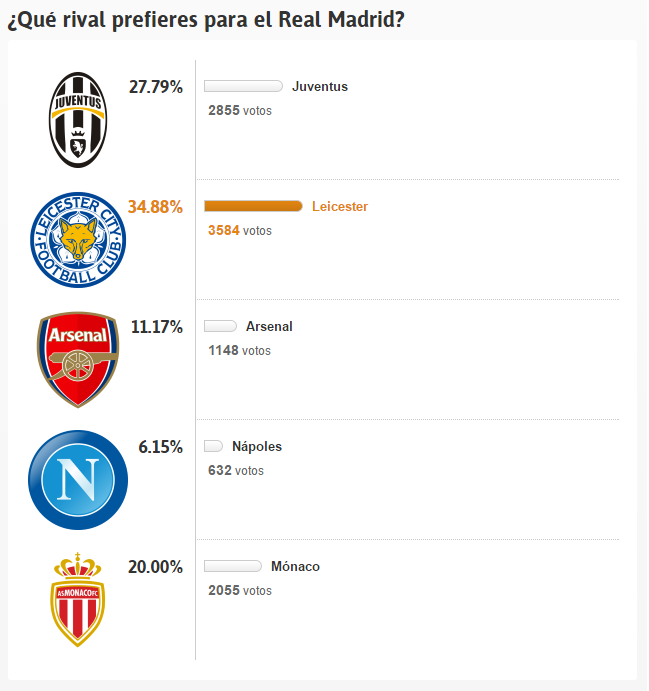Screen dimensions: 649x691
Task: Choose the Nápoles option label
Action: pos(256,447)
